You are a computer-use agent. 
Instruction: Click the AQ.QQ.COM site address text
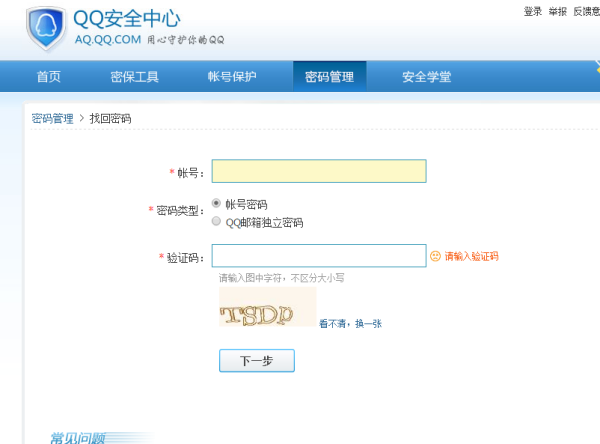pyautogui.click(x=108, y=39)
